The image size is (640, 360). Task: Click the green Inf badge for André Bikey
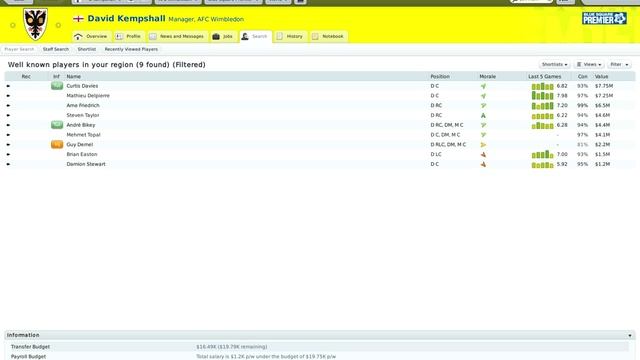pos(57,125)
